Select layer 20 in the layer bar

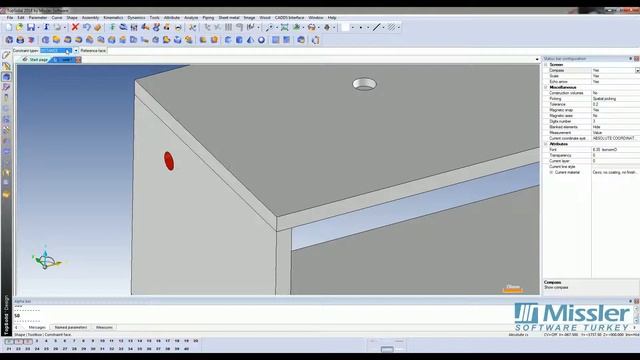196,341
